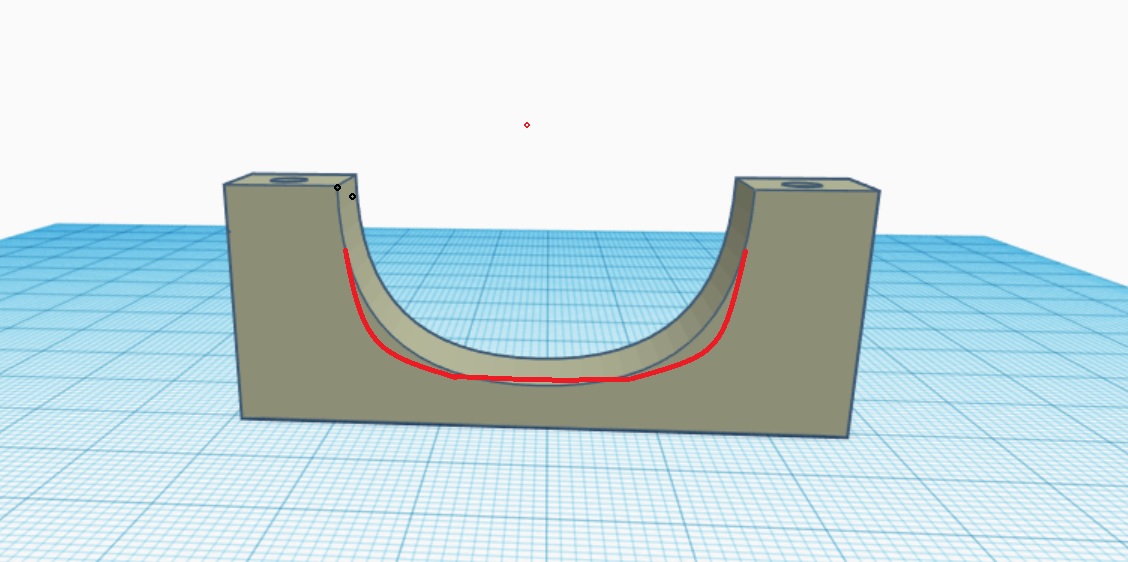This screenshot has width=1128, height=562.
Task: Select the lower black circle marker near the curve
Action: (x=353, y=196)
